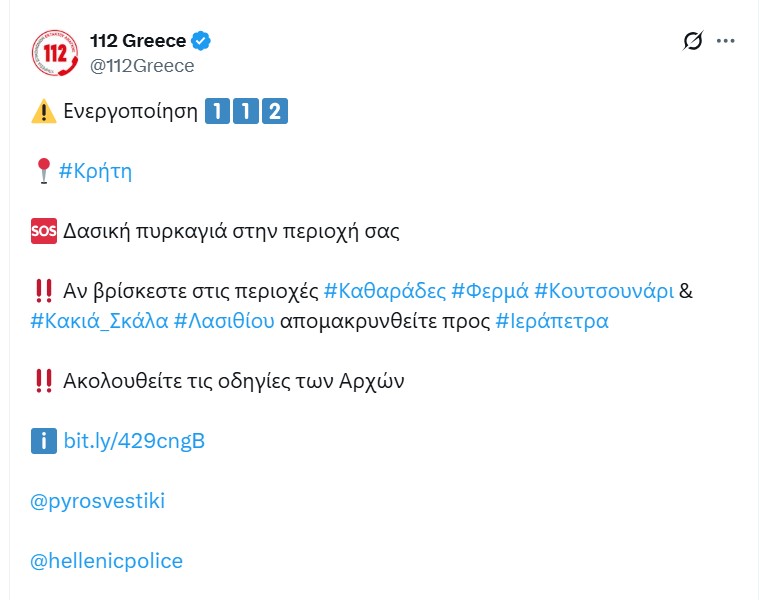This screenshot has height=600, width=759.
Task: Click the 112 Greece profile avatar
Action: click(x=55, y=53)
